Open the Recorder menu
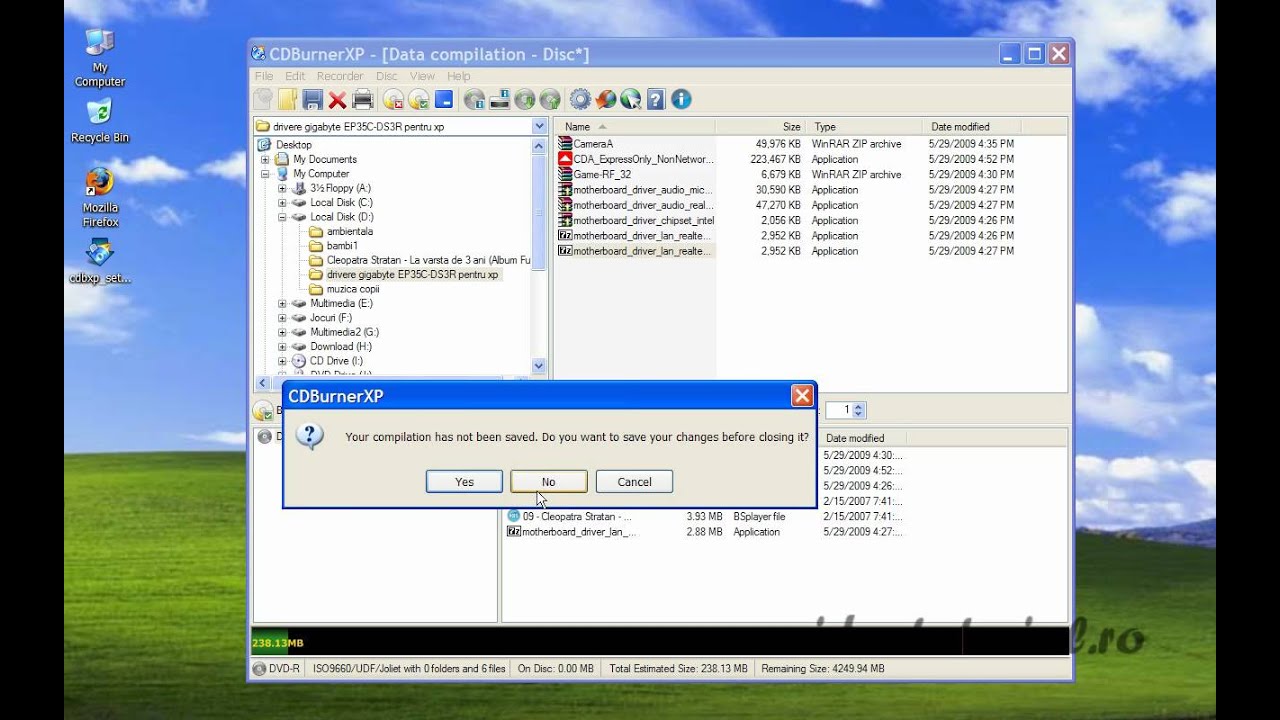The image size is (1280, 720). pyautogui.click(x=340, y=76)
